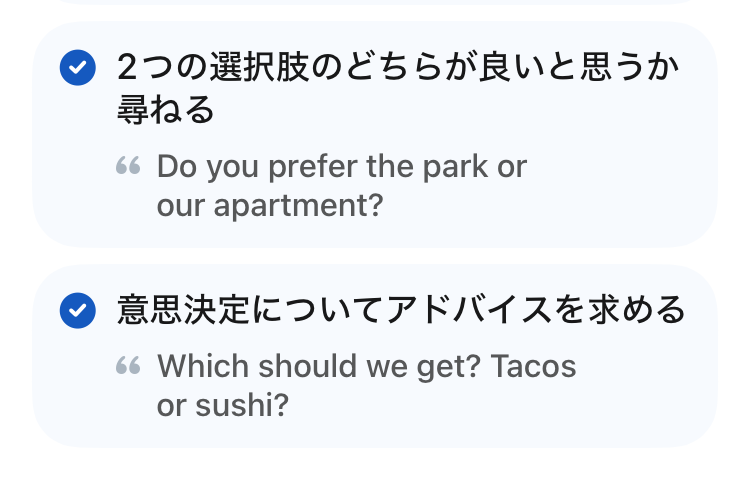The image size is (750, 482).
Task: Select the text line "or sushi?"
Action: click(222, 405)
